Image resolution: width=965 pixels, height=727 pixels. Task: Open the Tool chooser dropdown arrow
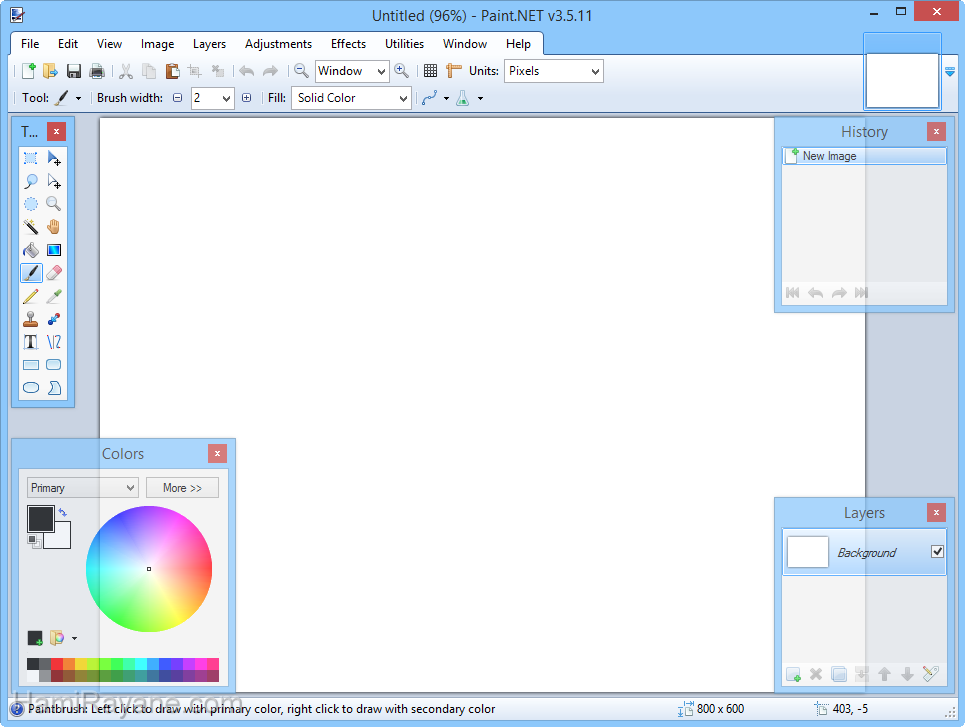click(x=78, y=98)
